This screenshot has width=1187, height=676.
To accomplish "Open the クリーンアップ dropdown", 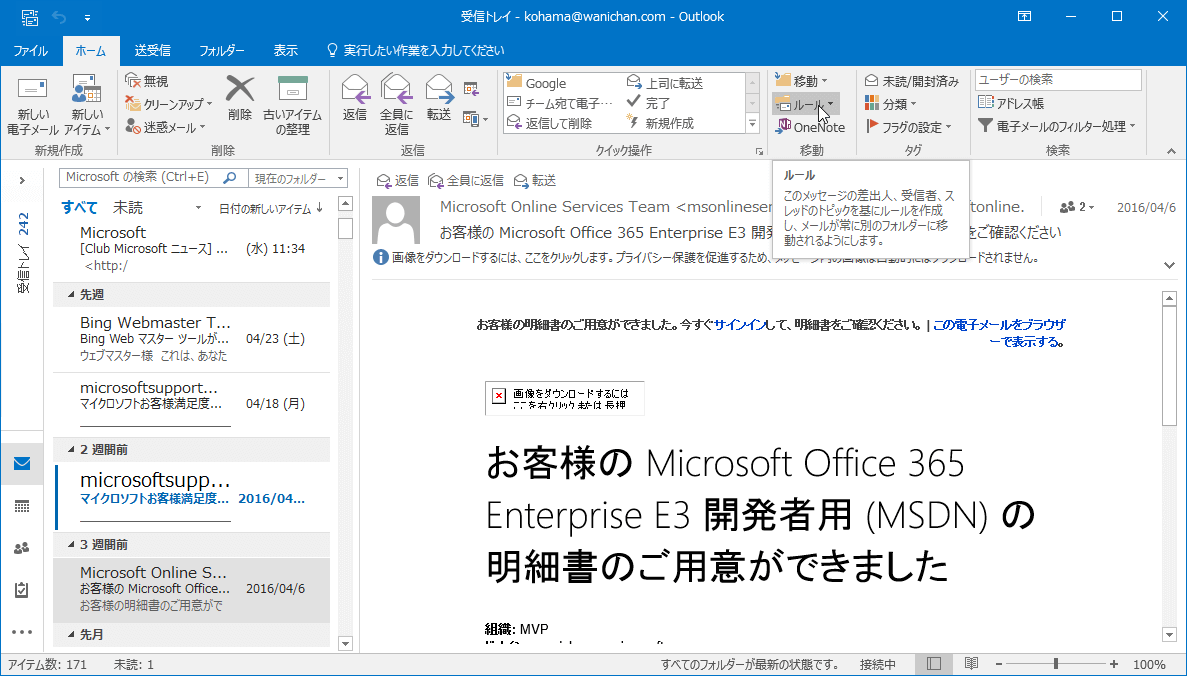I will click(x=168, y=104).
